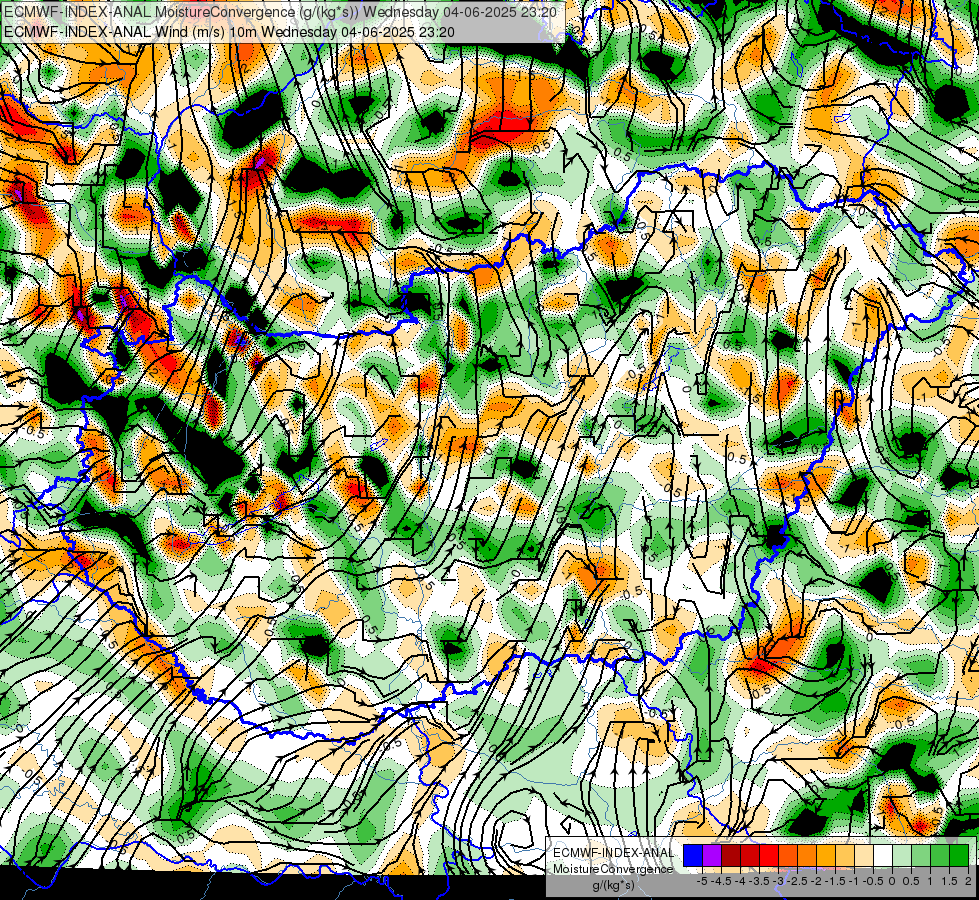Select the purple swatch between -5 and -4.5

point(712,855)
